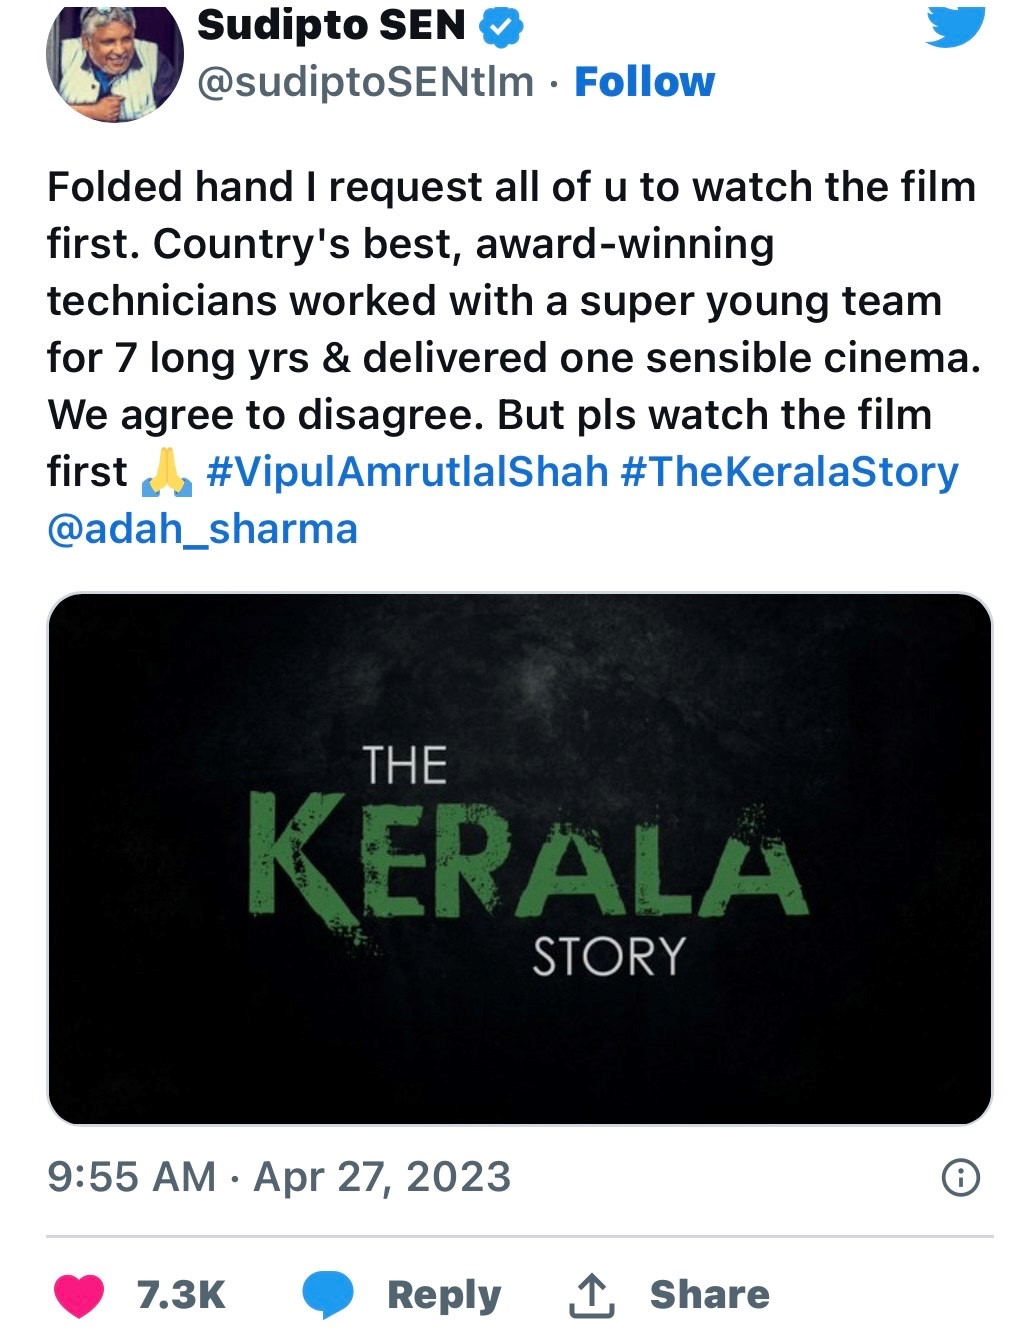
Task: Click the Sudipto SEN display name
Action: point(331,26)
